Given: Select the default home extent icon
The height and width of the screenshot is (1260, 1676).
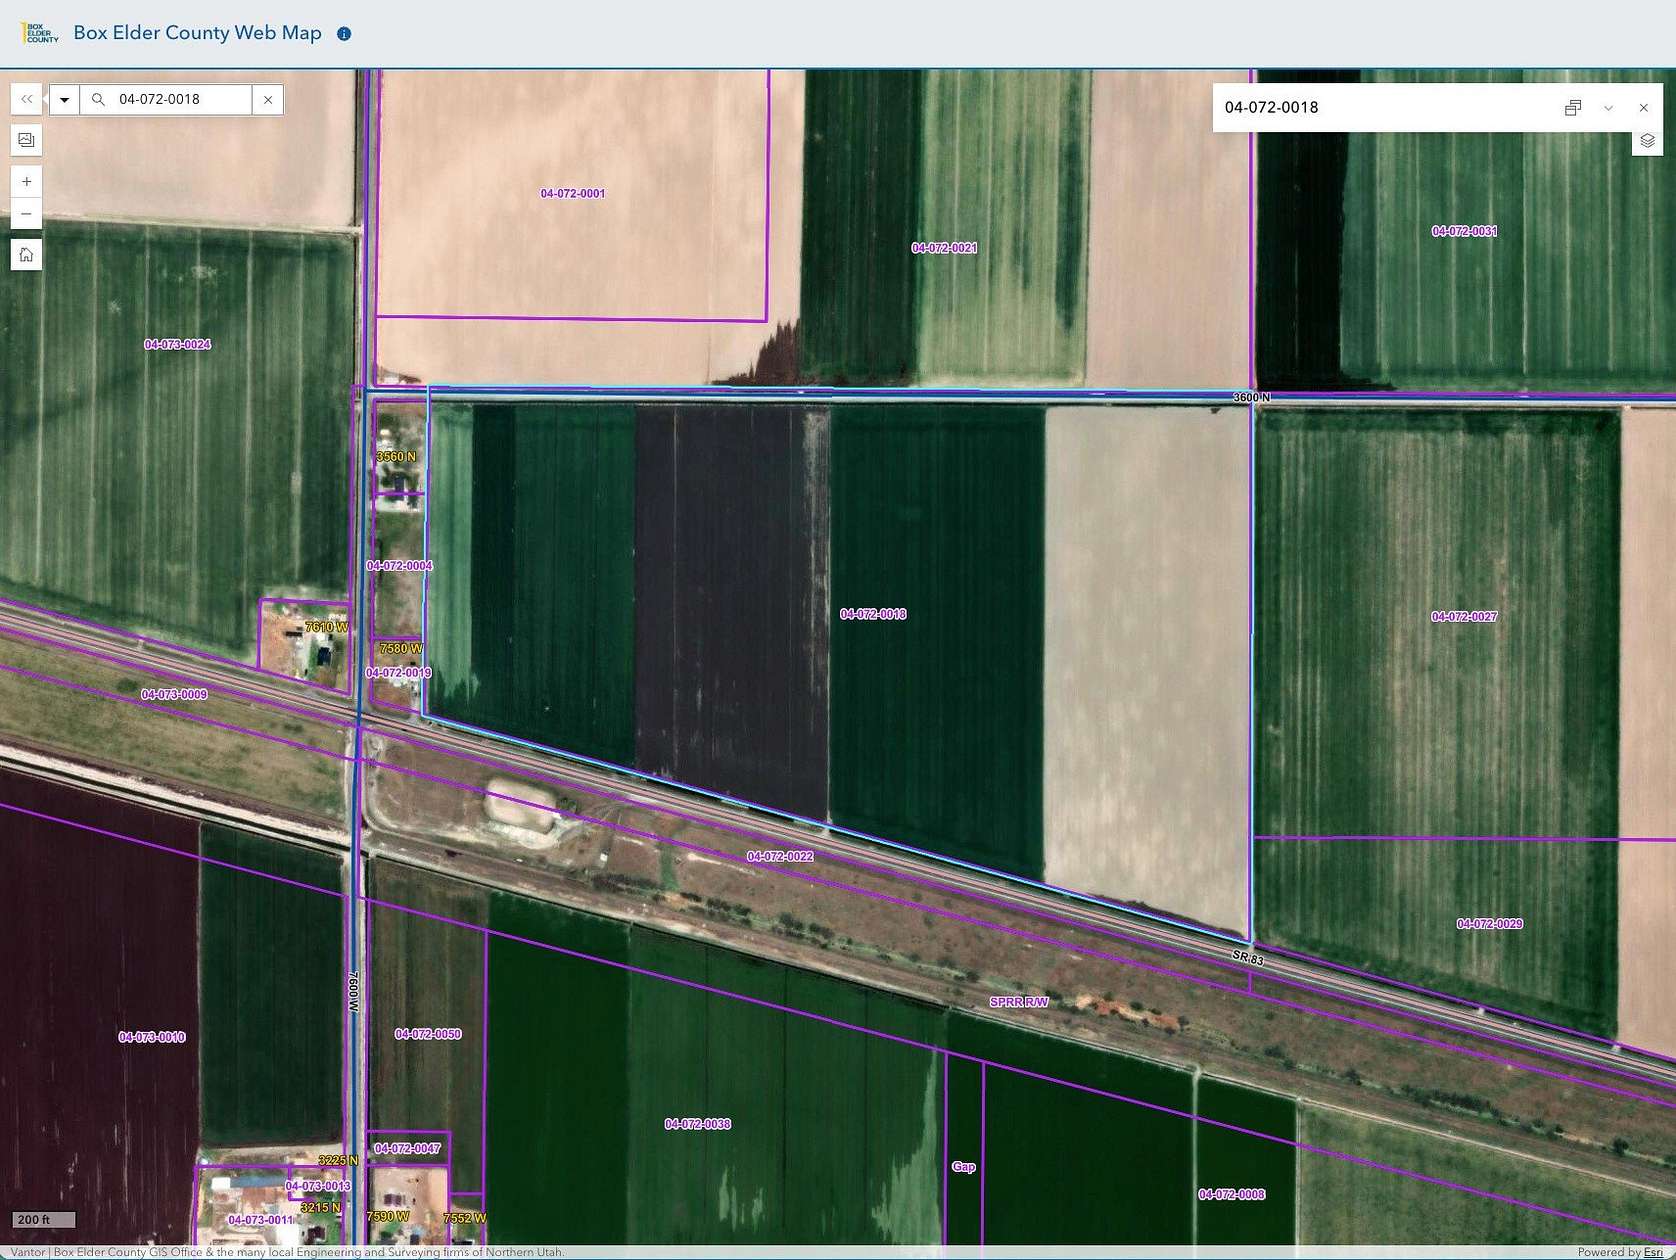Looking at the screenshot, I should pyautogui.click(x=26, y=254).
